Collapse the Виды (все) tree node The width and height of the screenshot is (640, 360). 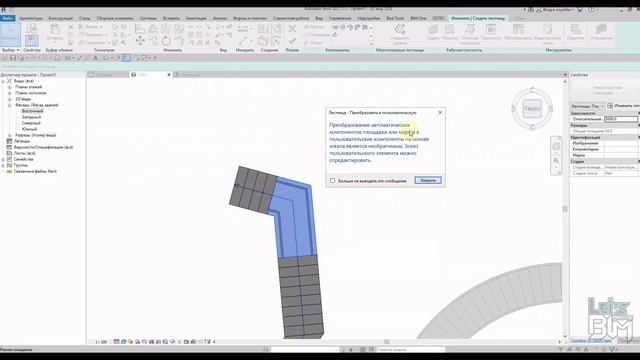(3, 81)
